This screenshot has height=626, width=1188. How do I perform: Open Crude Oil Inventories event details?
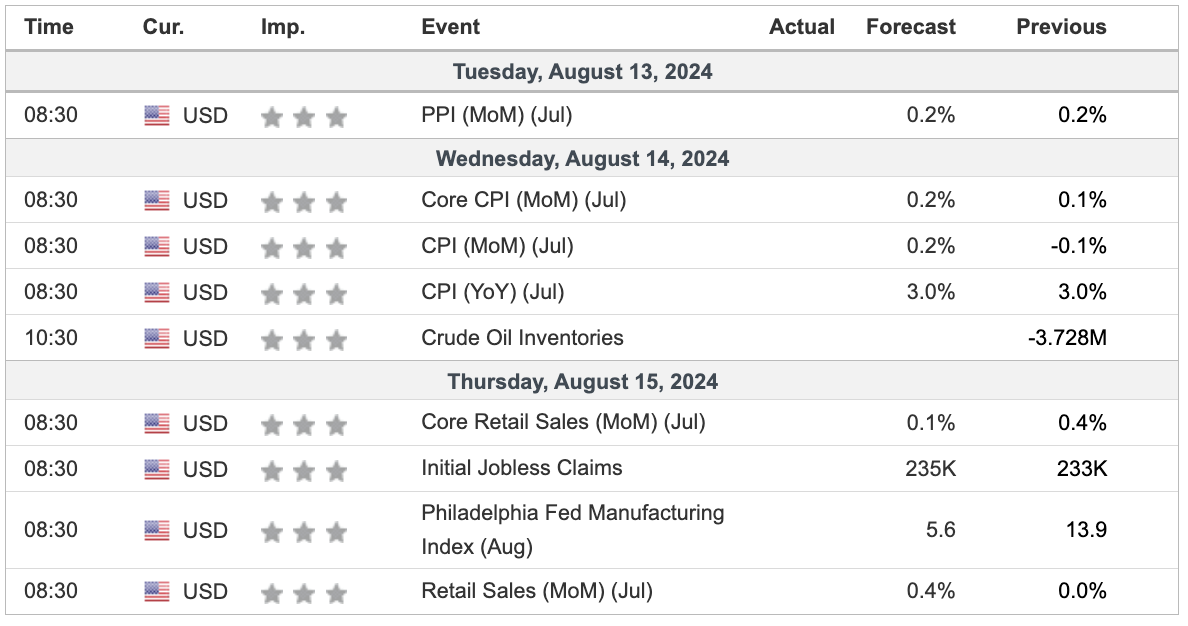pos(522,338)
